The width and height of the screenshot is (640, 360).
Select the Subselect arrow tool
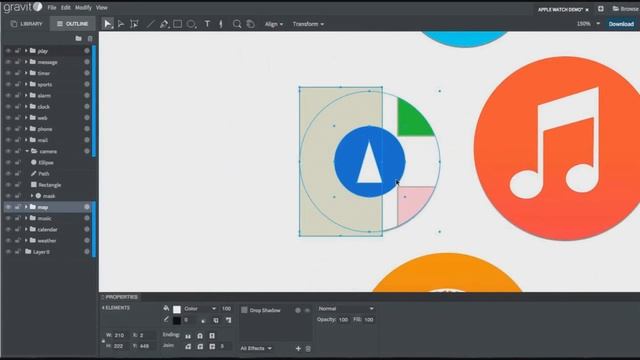click(121, 24)
